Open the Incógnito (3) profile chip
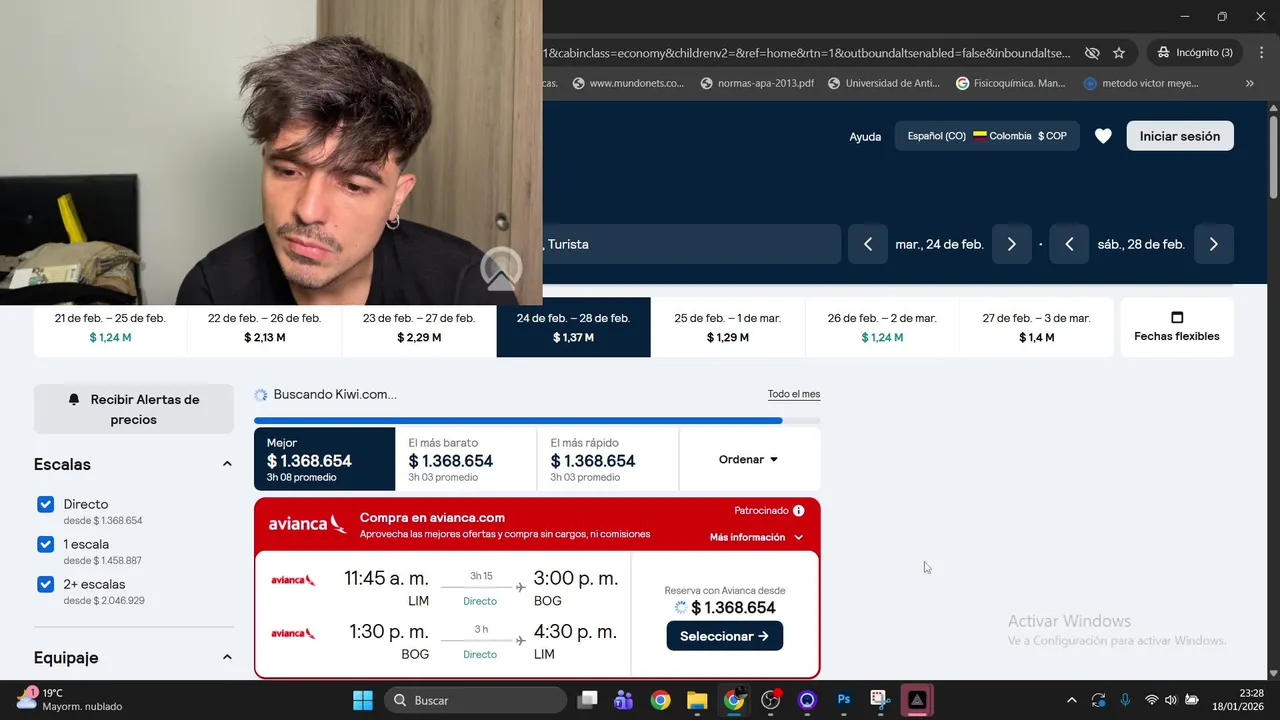 [x=1196, y=52]
